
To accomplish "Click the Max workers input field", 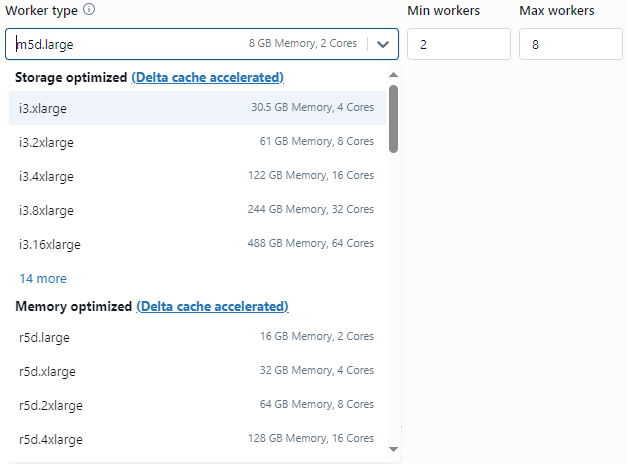I will coord(570,44).
